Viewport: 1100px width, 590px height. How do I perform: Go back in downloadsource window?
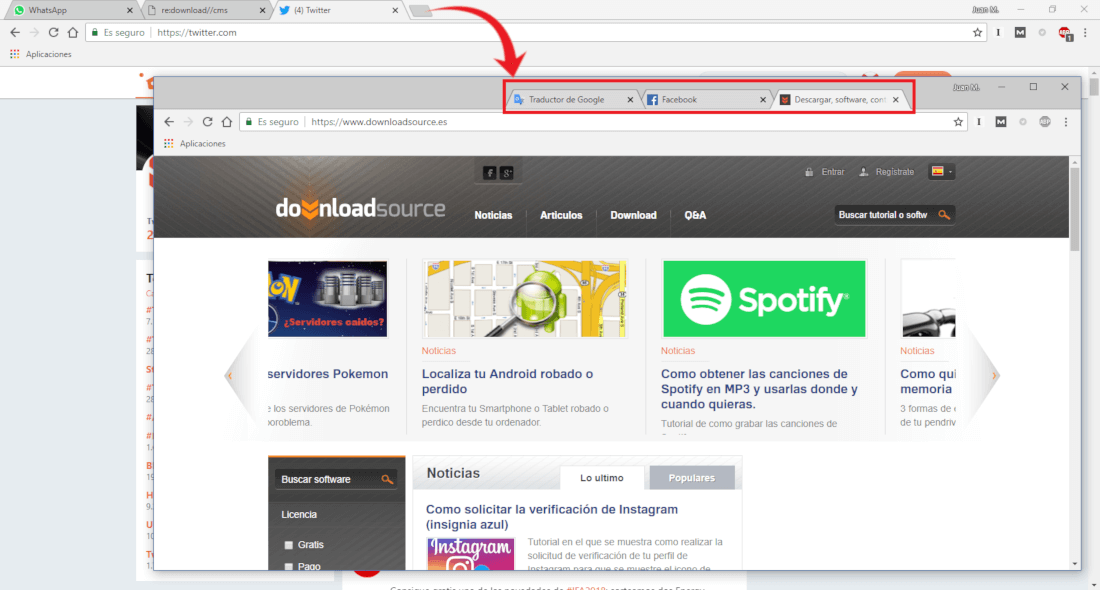169,121
